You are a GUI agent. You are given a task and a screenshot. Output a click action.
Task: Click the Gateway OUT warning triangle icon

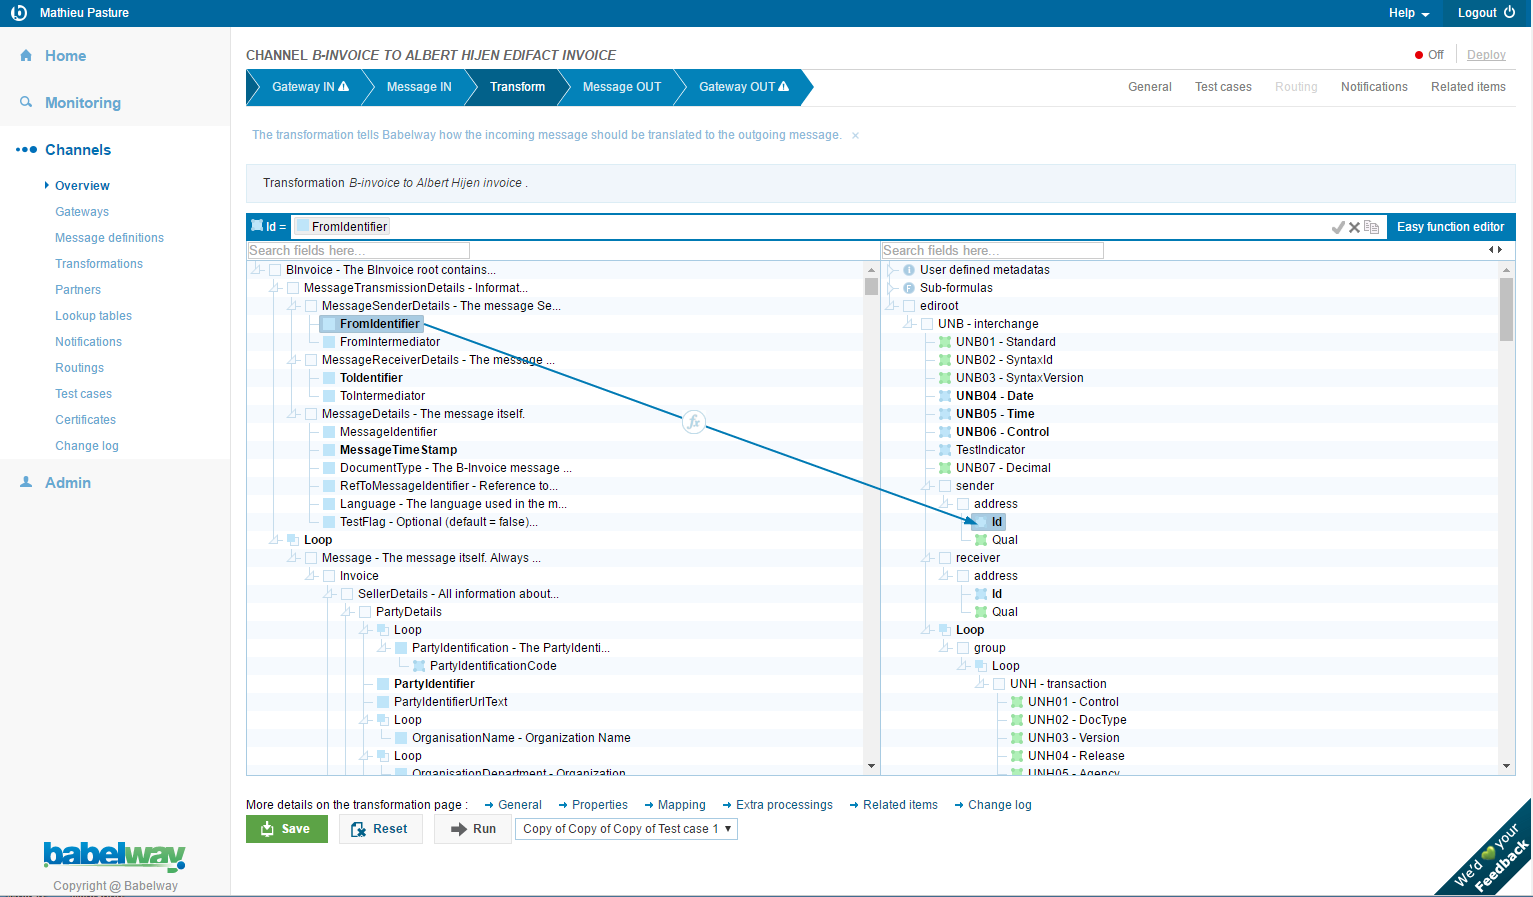783,86
